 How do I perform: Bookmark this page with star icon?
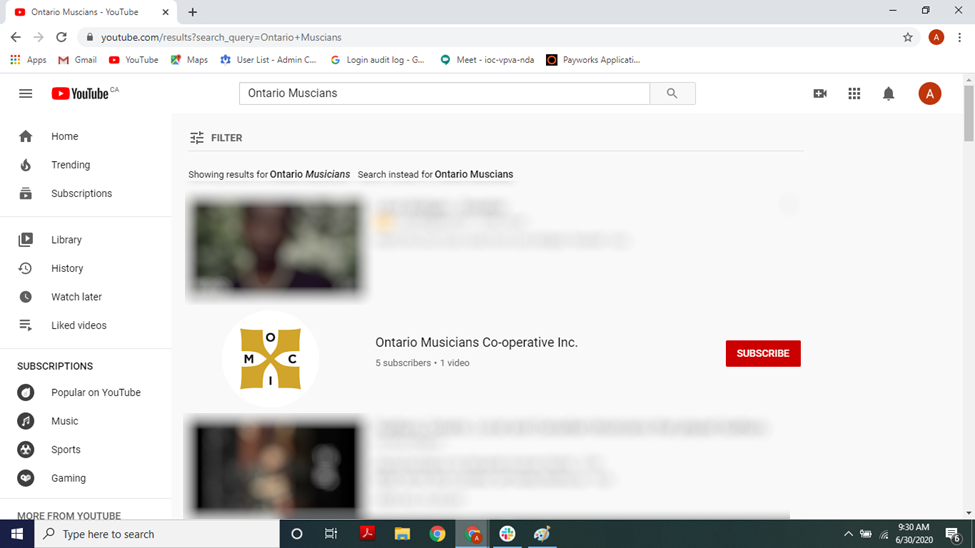[908, 37]
